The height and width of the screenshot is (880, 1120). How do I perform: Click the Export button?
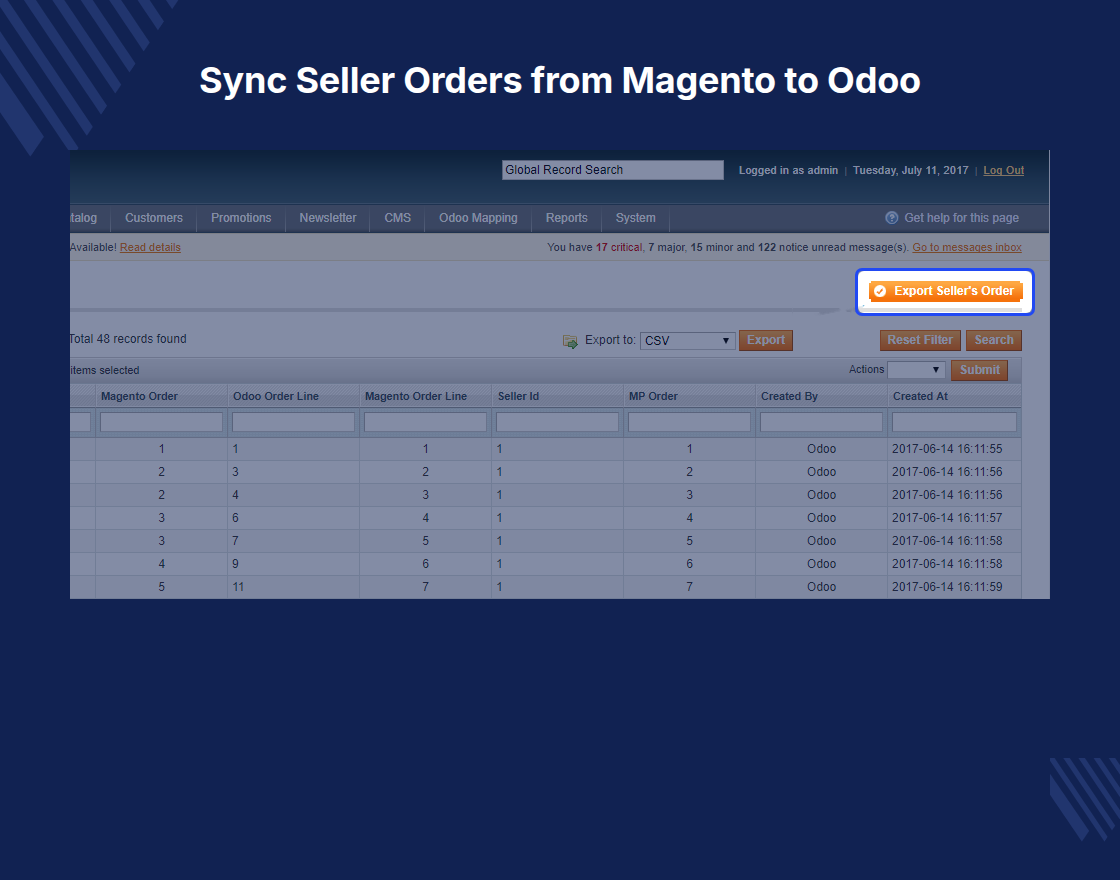766,340
